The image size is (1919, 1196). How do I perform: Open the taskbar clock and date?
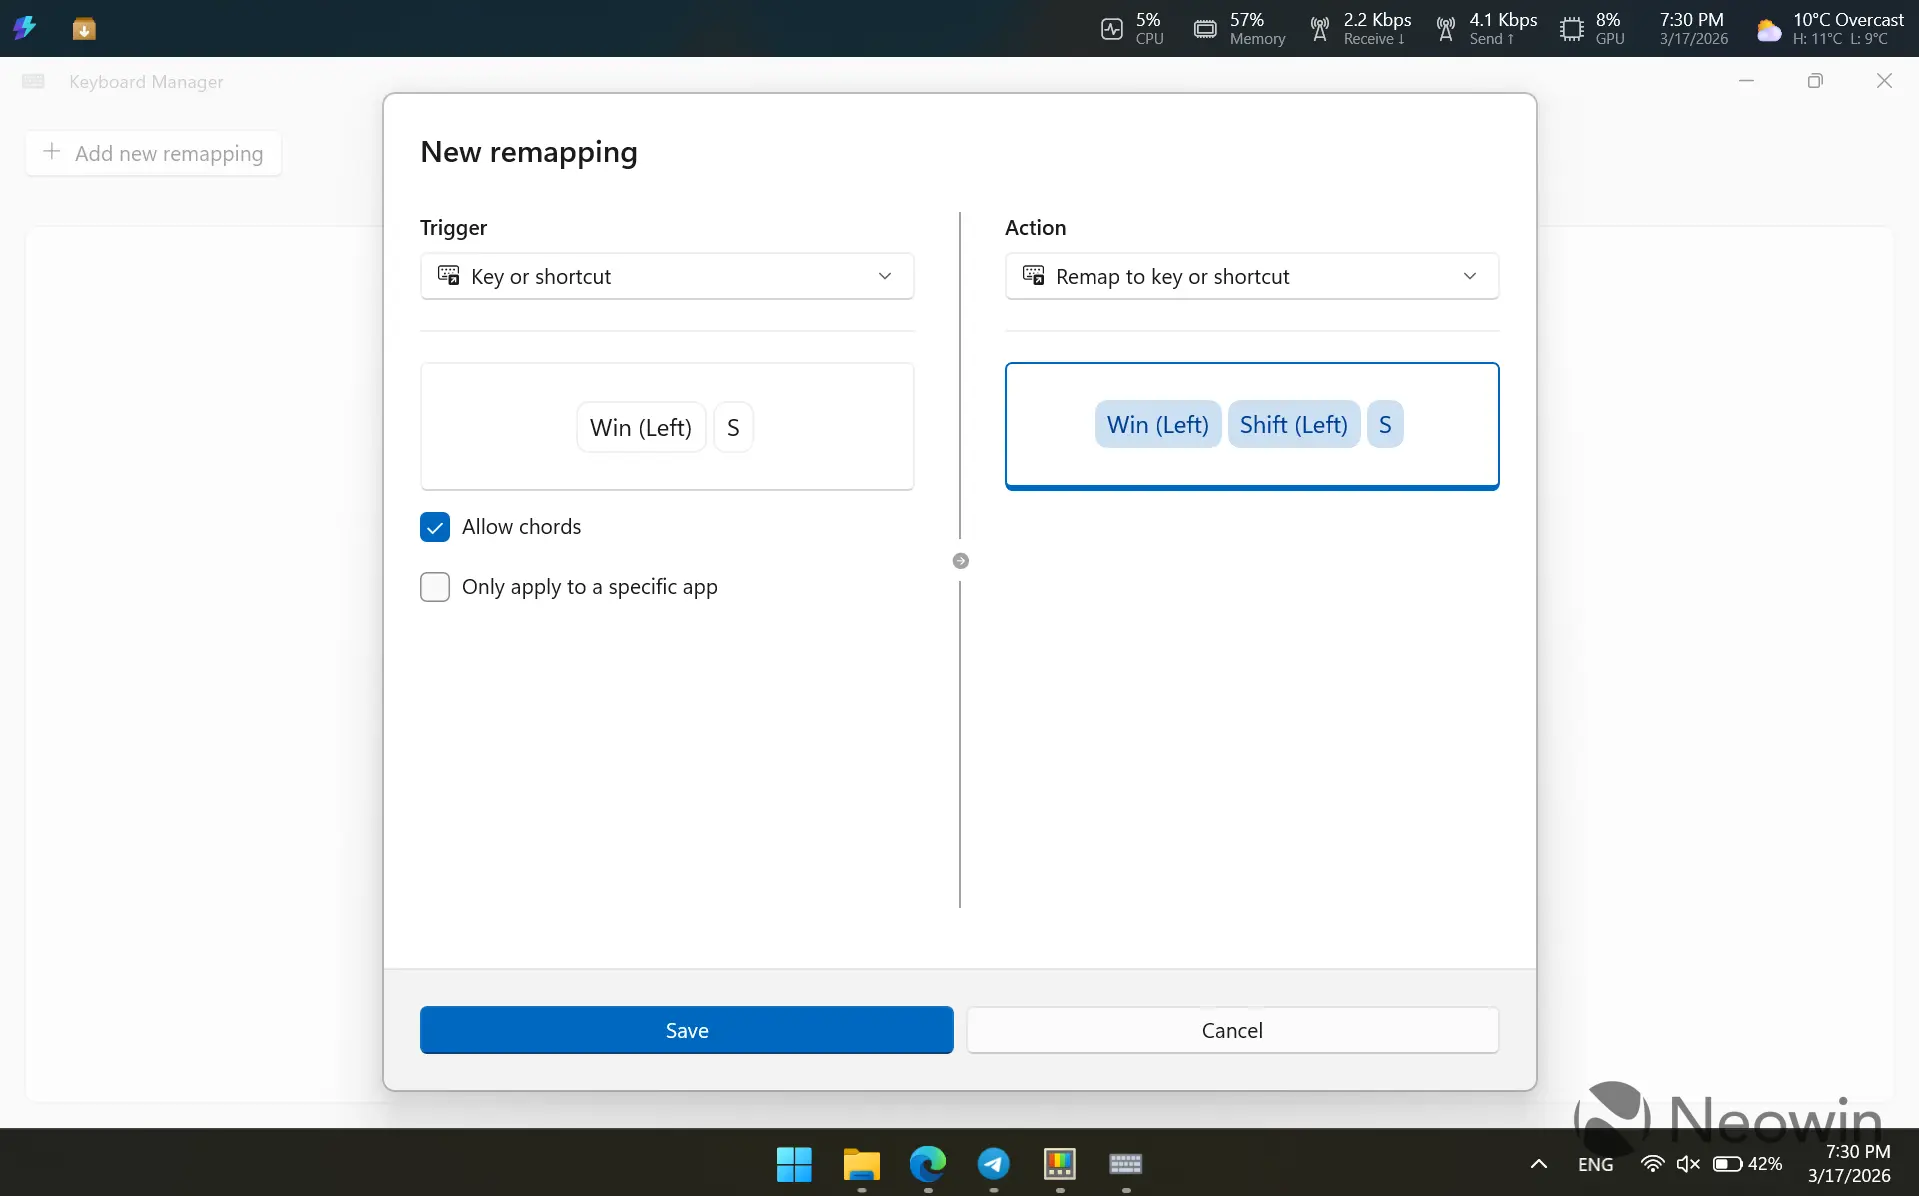1849,1164
